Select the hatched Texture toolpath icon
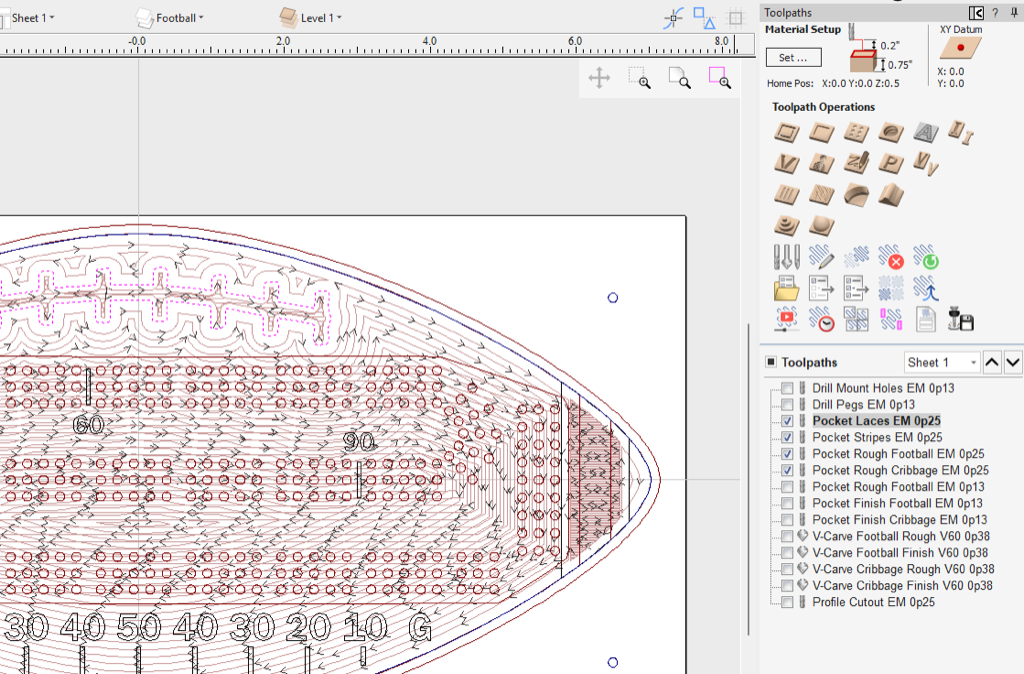Viewport: 1024px width, 674px height. click(x=822, y=195)
